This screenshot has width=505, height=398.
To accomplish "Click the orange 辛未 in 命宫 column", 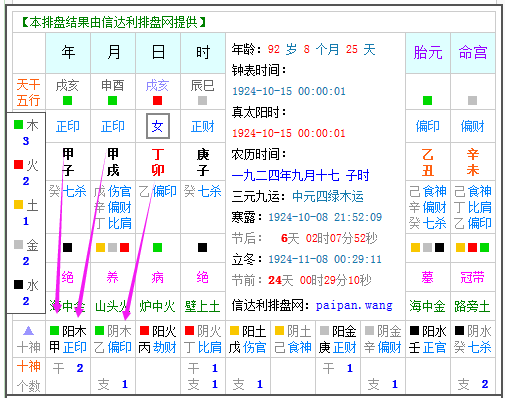I will 473,162.
